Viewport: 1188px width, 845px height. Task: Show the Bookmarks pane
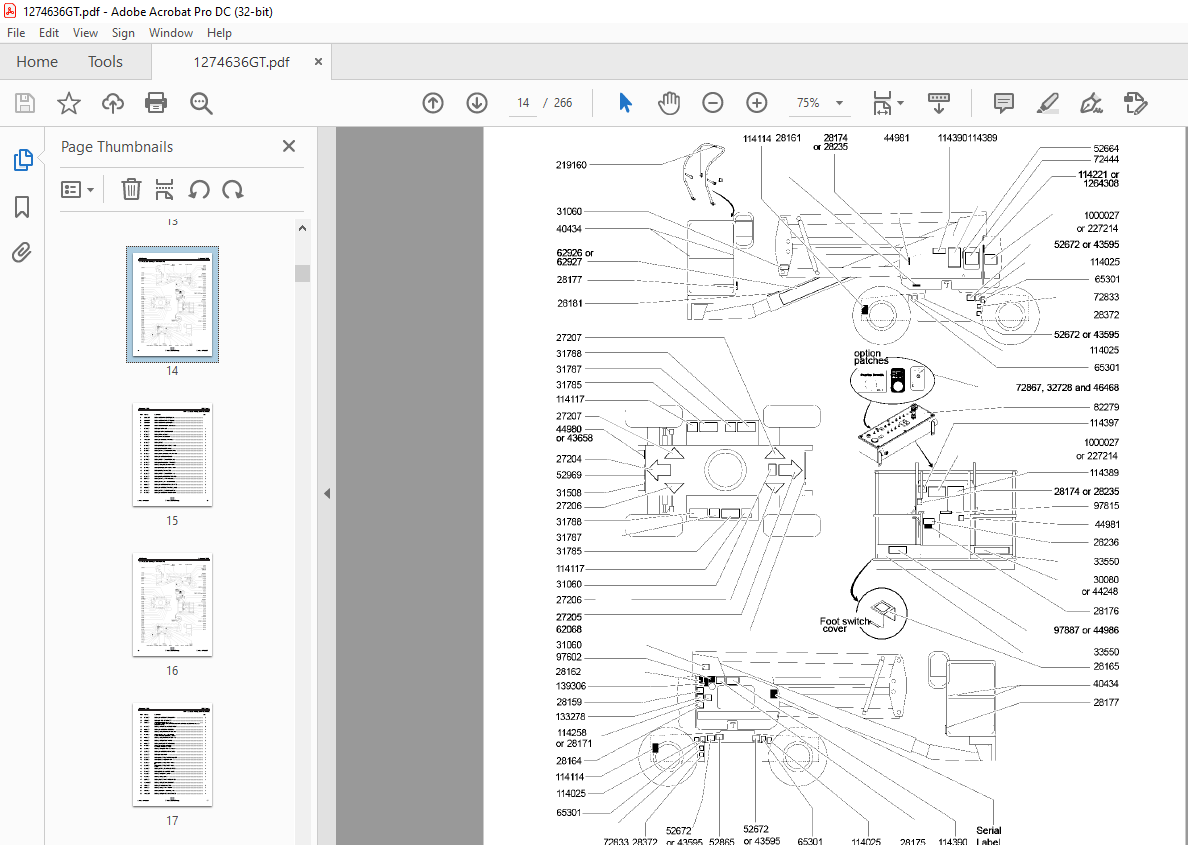22,206
